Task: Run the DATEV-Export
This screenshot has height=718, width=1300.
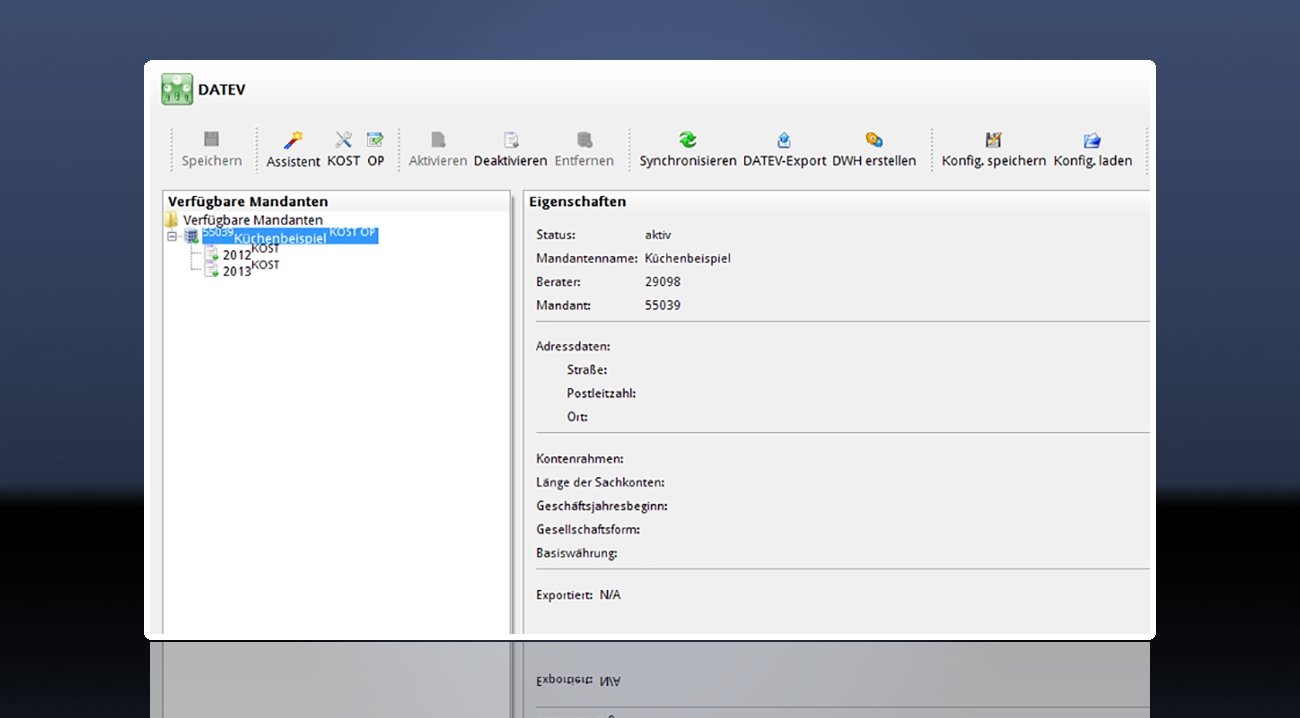Action: pos(784,141)
